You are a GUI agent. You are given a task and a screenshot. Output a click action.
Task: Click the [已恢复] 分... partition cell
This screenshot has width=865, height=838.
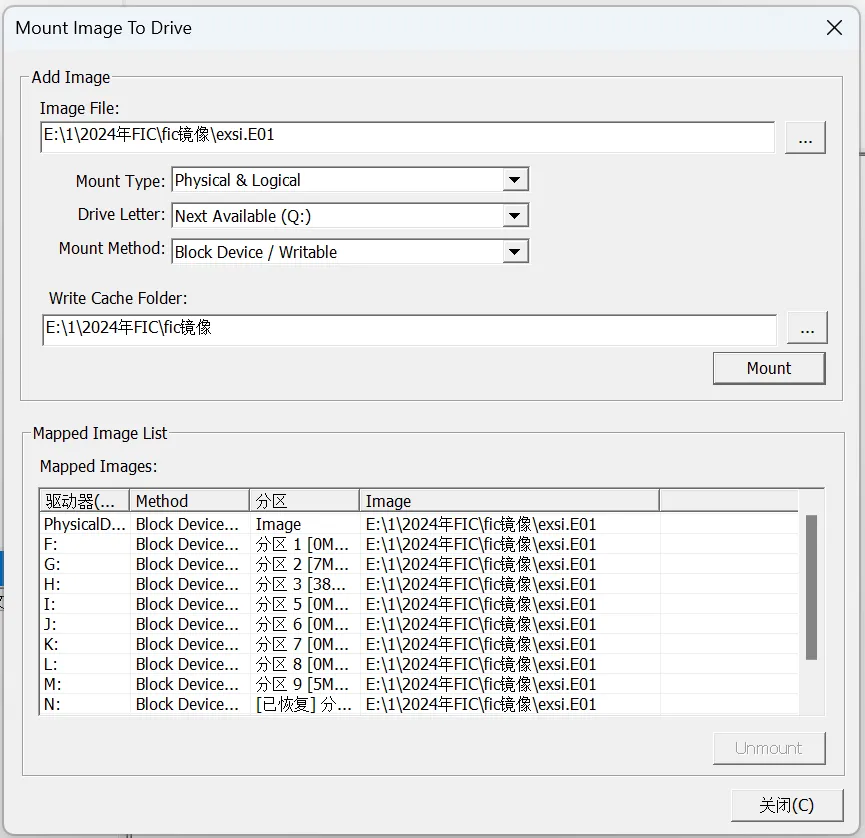(x=303, y=704)
